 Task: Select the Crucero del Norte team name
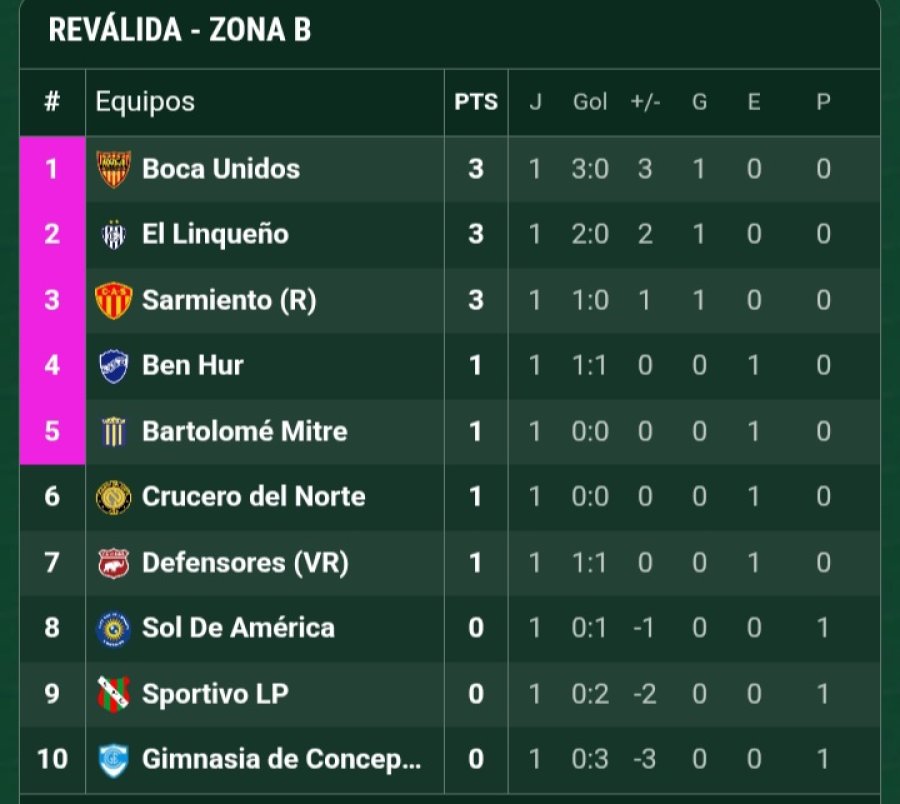point(254,497)
